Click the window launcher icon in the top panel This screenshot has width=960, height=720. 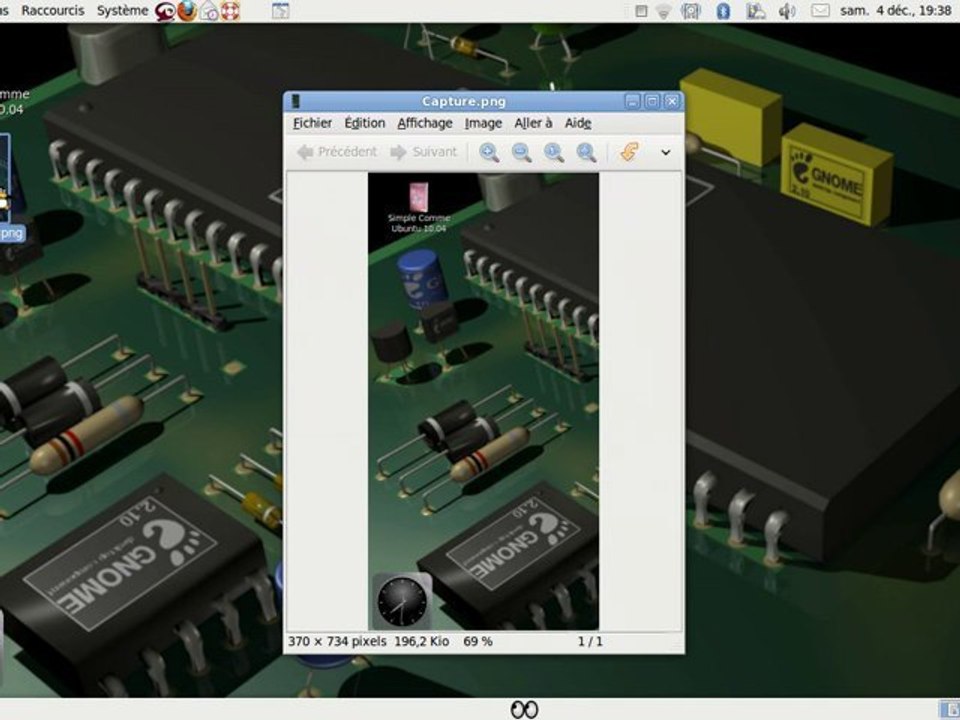pyautogui.click(x=280, y=10)
